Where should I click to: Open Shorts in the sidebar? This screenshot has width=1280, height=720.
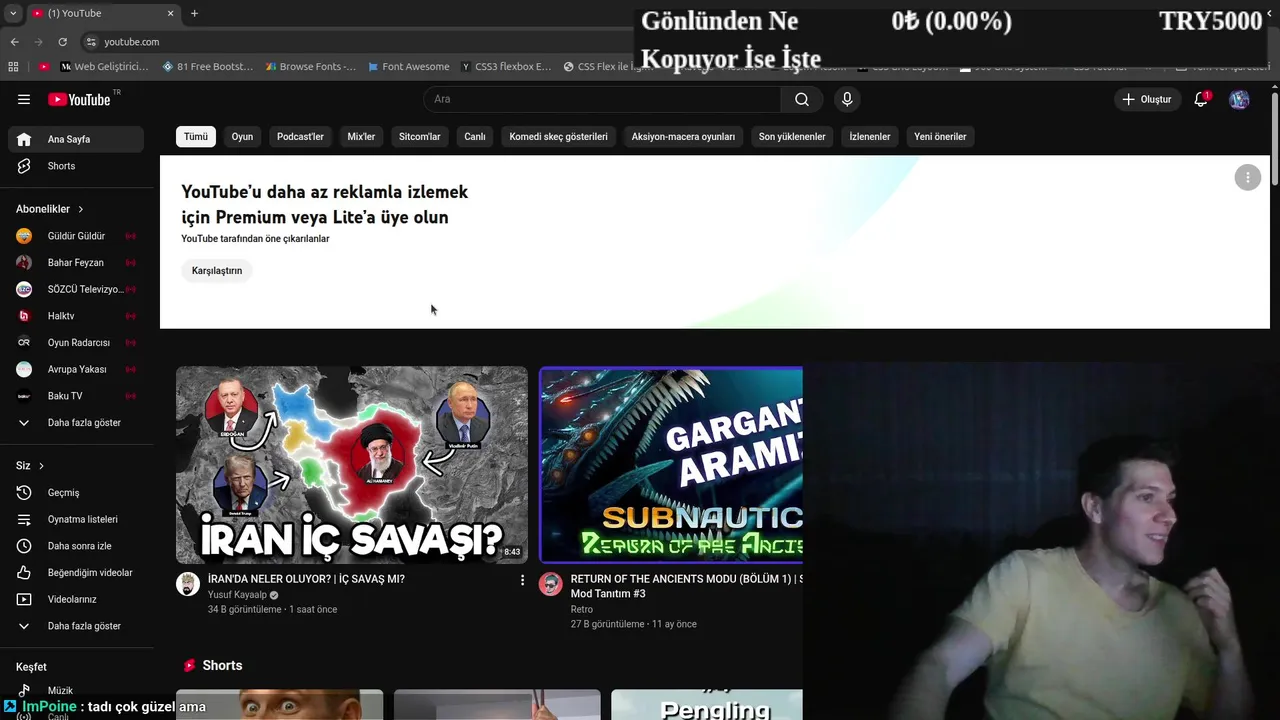click(x=76, y=166)
